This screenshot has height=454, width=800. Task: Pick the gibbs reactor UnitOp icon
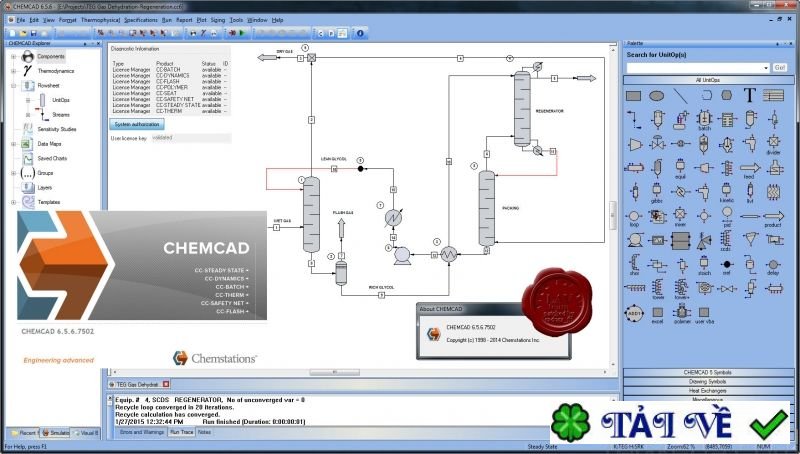(x=657, y=193)
